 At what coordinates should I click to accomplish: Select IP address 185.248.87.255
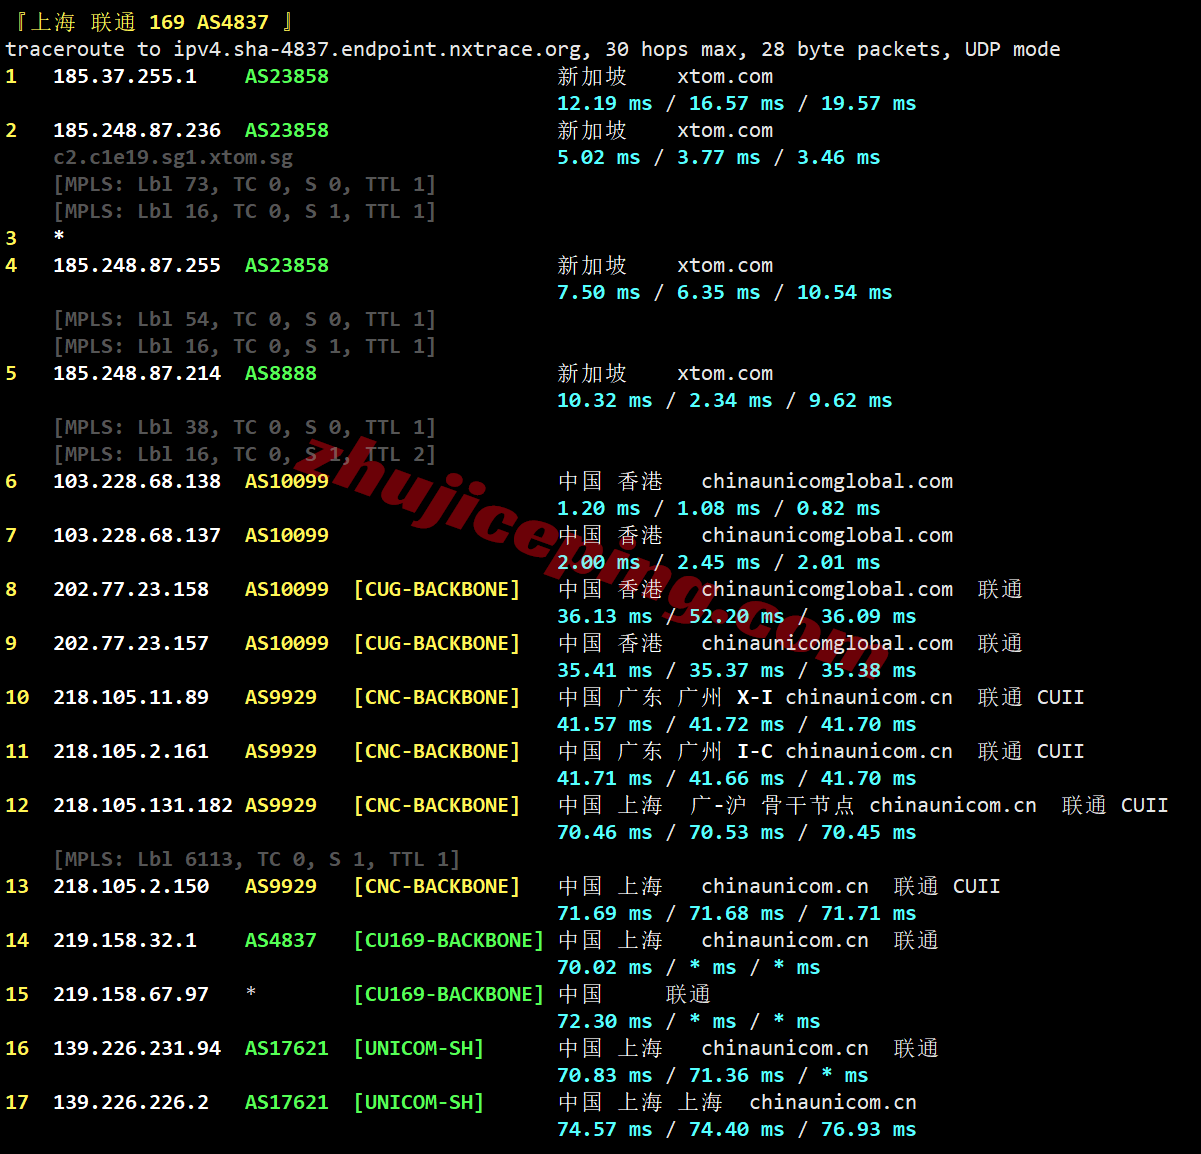pyautogui.click(x=137, y=265)
